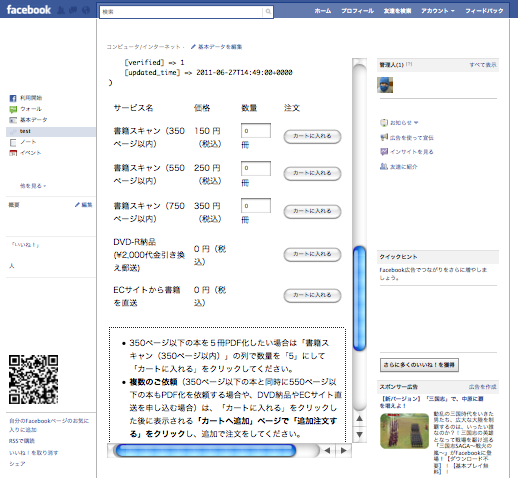Click the notes icon beside ノート
Image resolution: width=518 pixels, height=478 pixels.
point(13,143)
